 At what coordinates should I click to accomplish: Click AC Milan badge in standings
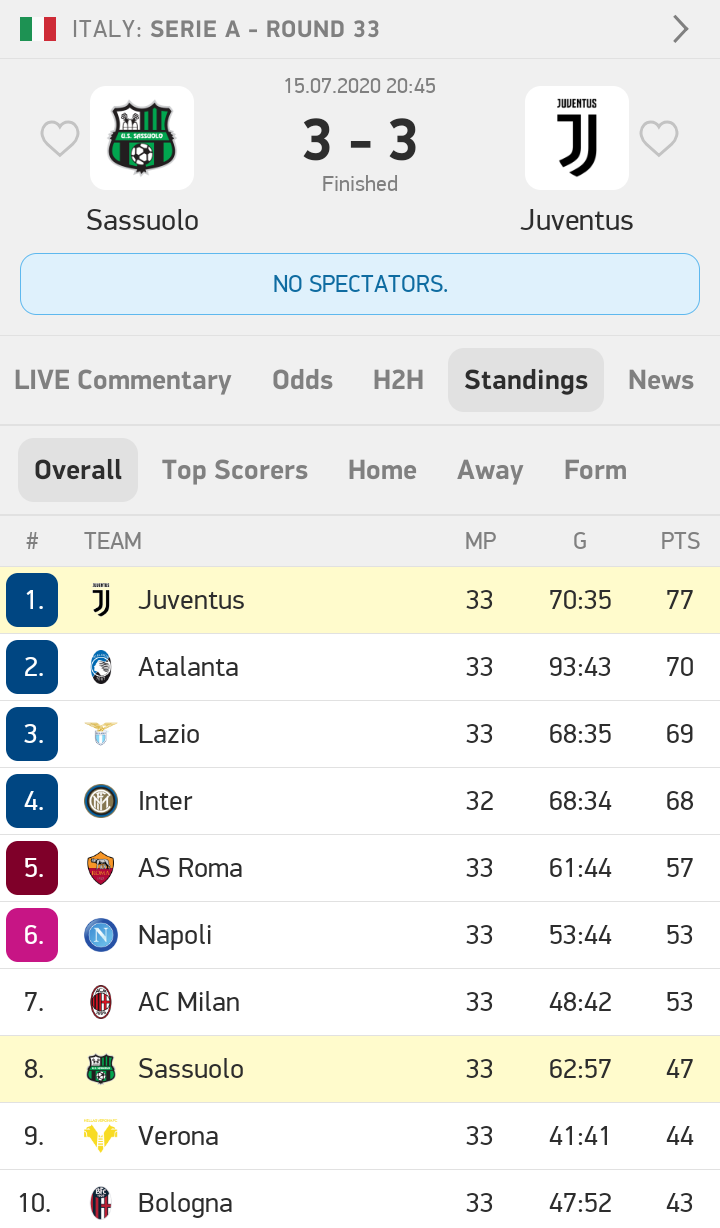tap(101, 1002)
